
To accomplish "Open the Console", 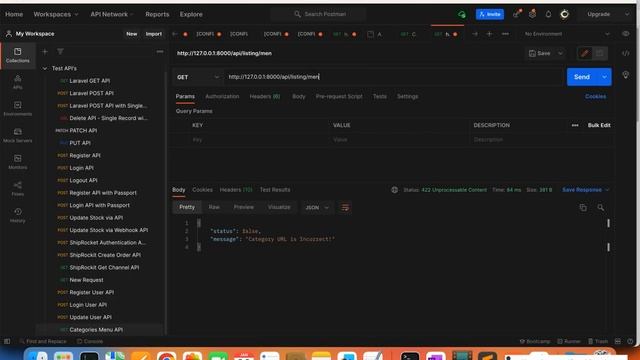I will [x=90, y=341].
